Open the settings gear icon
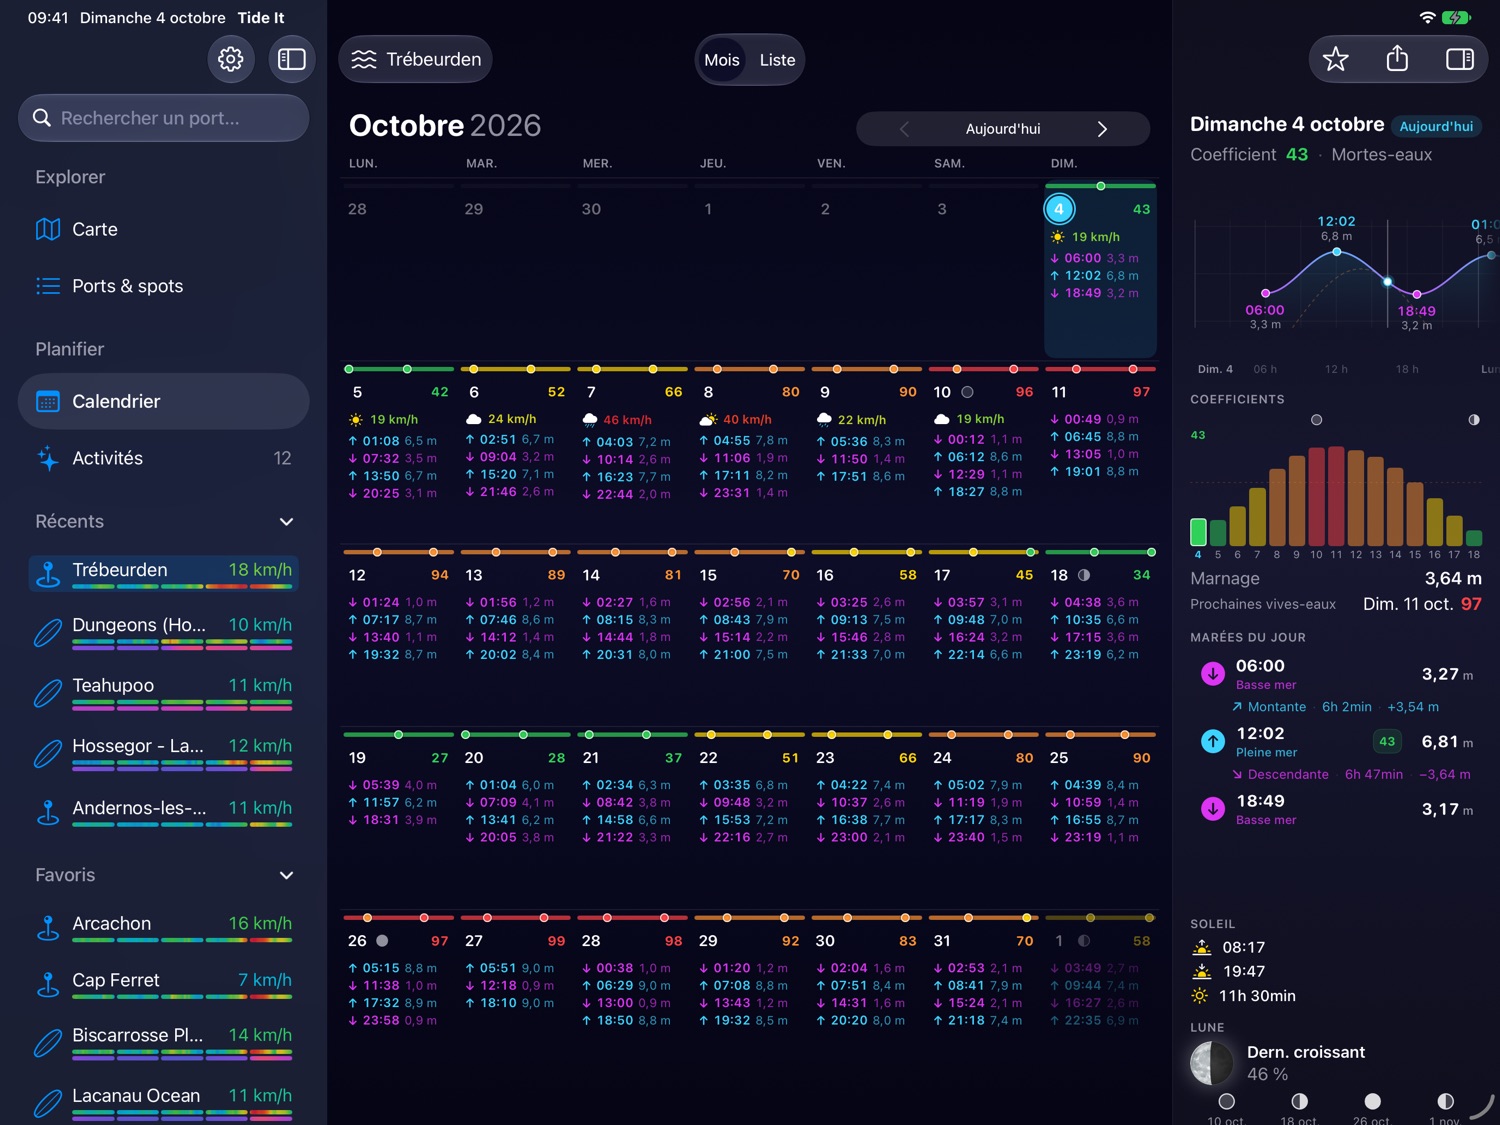The width and height of the screenshot is (1500, 1125). (231, 59)
